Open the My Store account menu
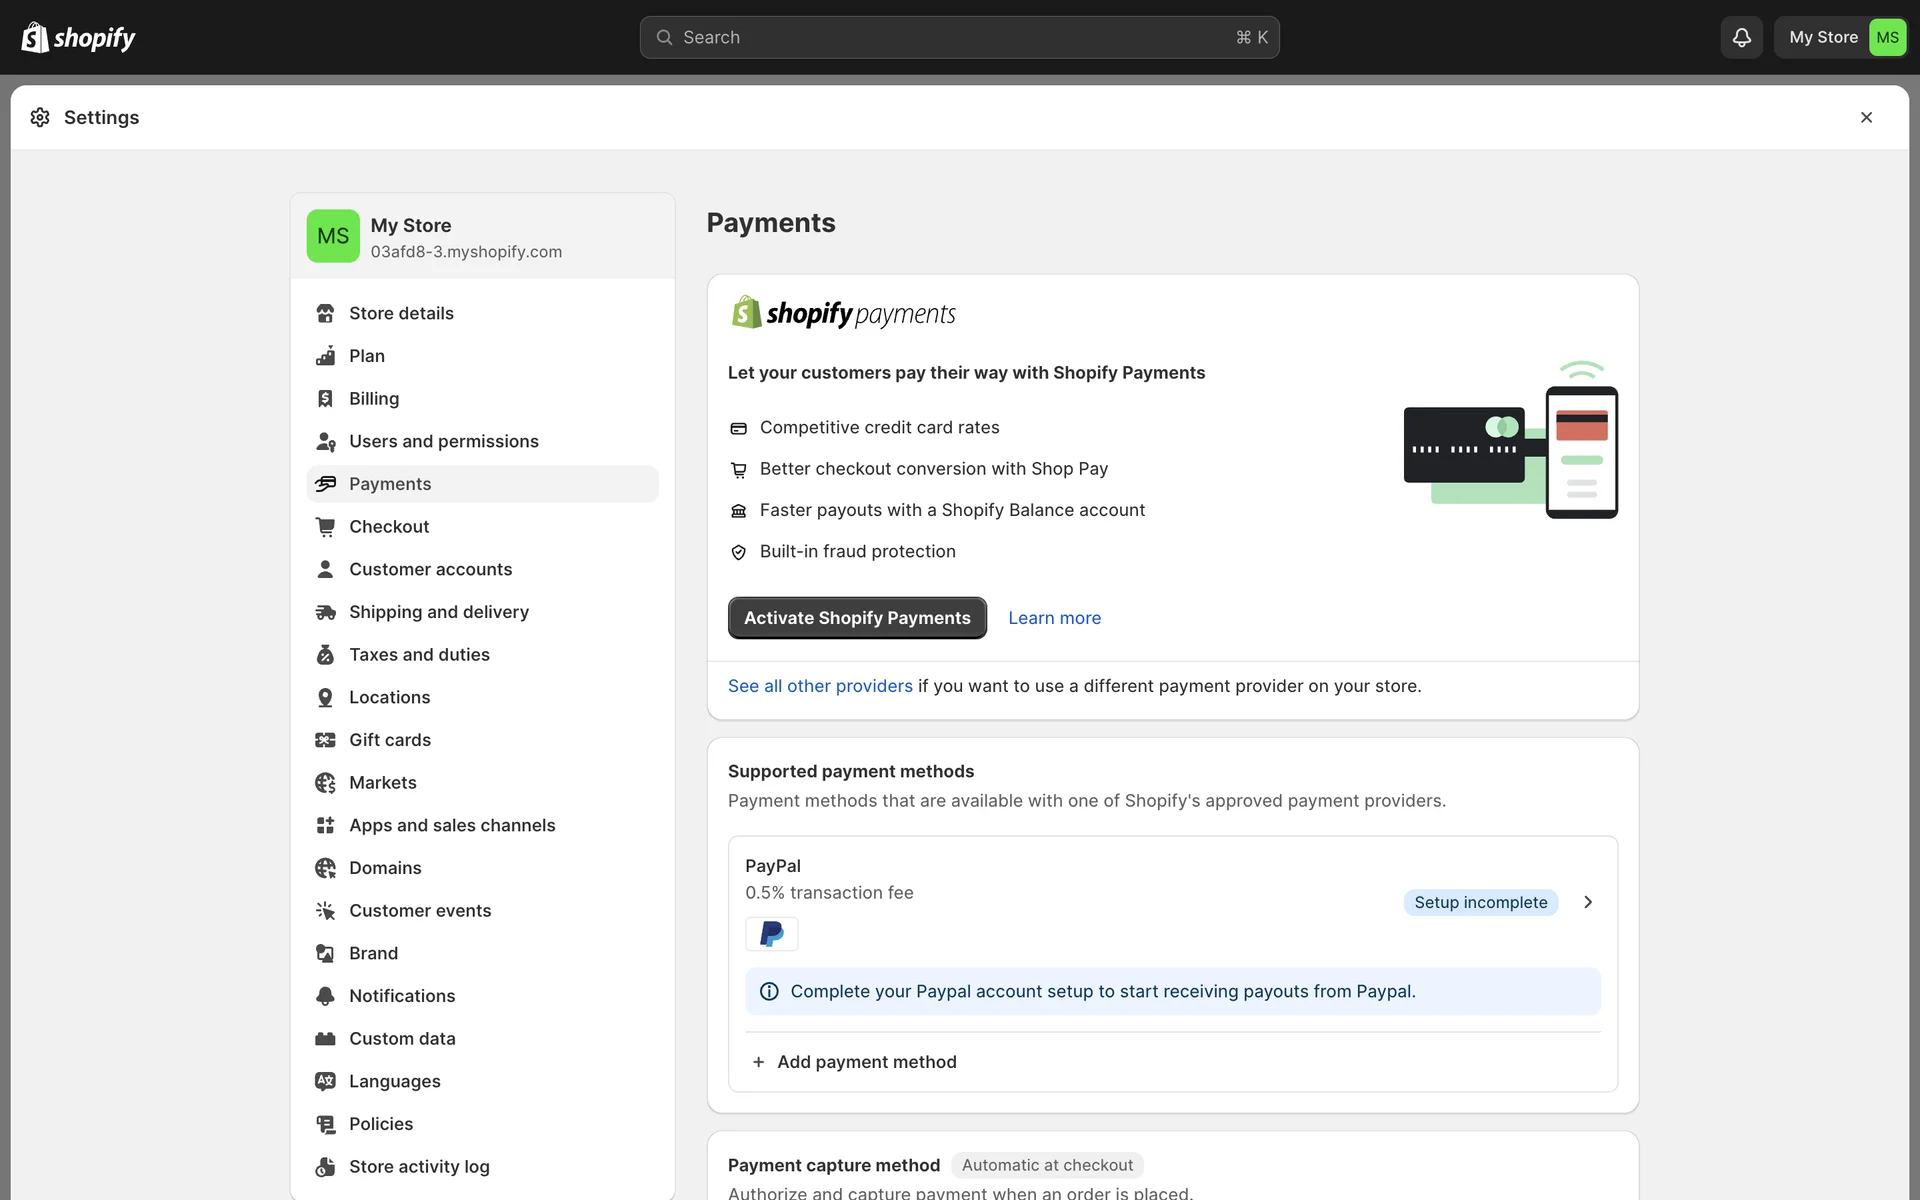Screen dimensions: 1920x1200 click(1841, 37)
